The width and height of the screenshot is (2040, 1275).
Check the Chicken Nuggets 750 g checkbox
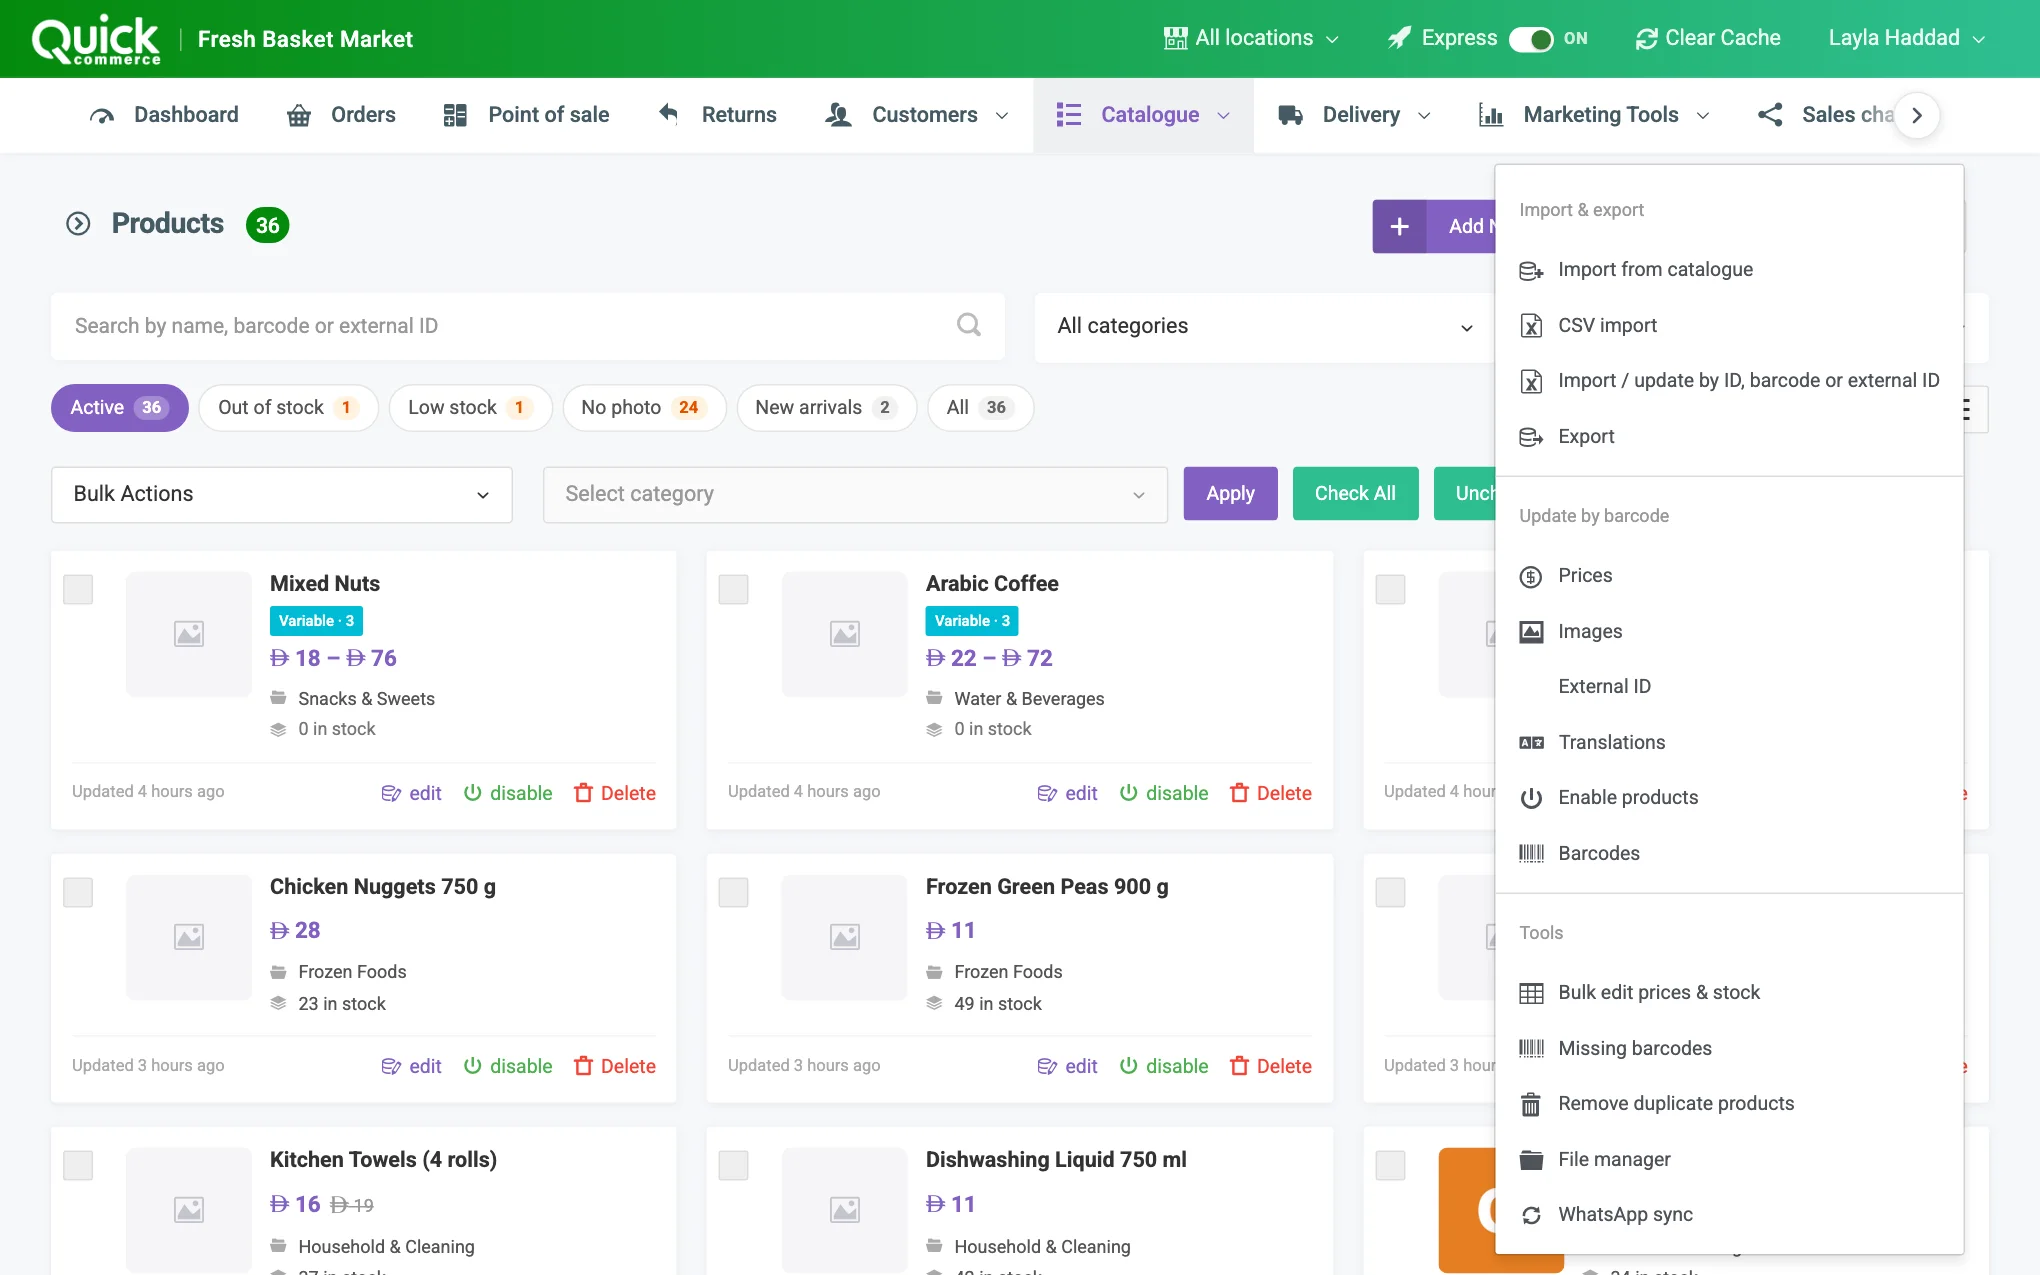pos(78,892)
